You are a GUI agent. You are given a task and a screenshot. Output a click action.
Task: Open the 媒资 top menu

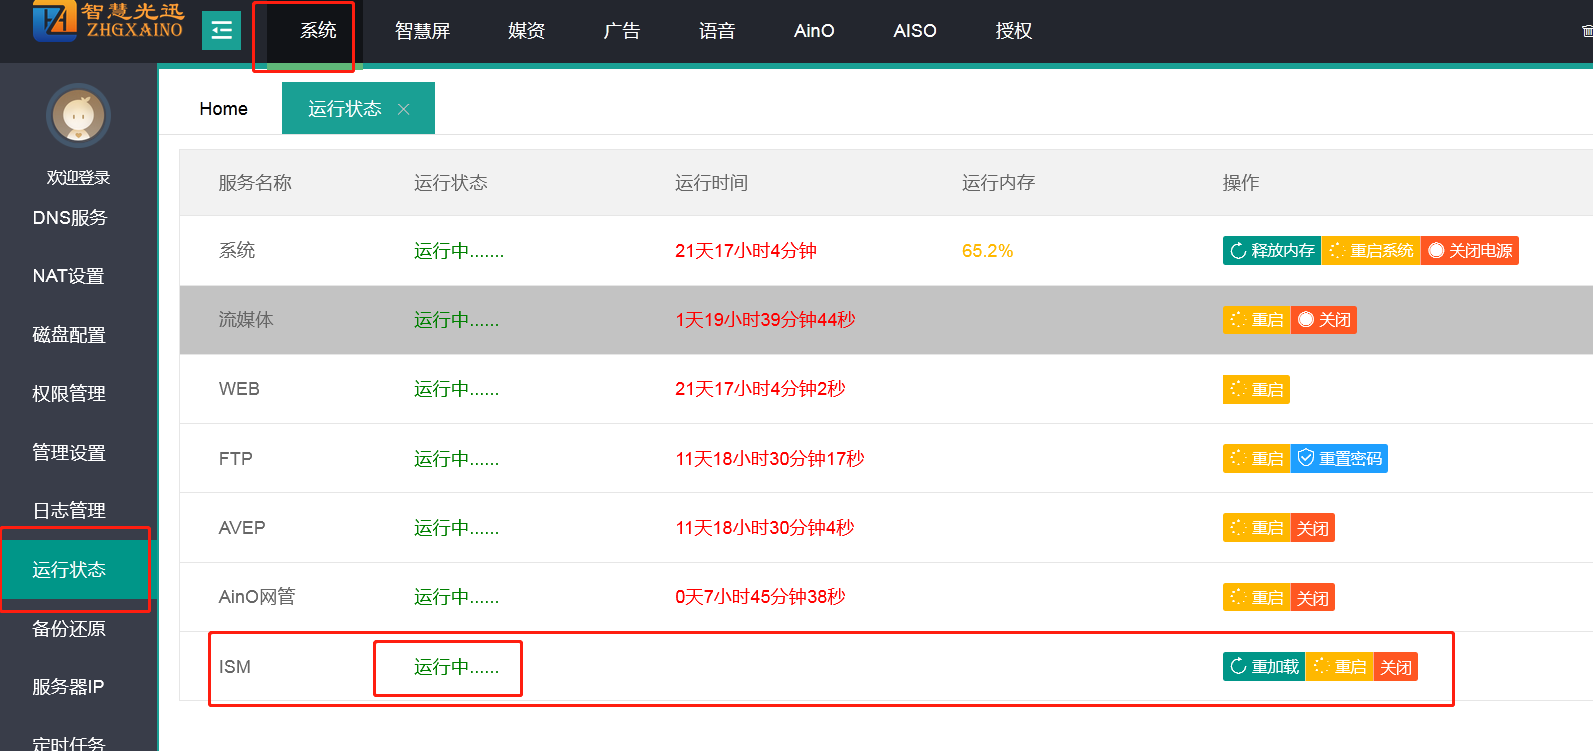pyautogui.click(x=526, y=31)
